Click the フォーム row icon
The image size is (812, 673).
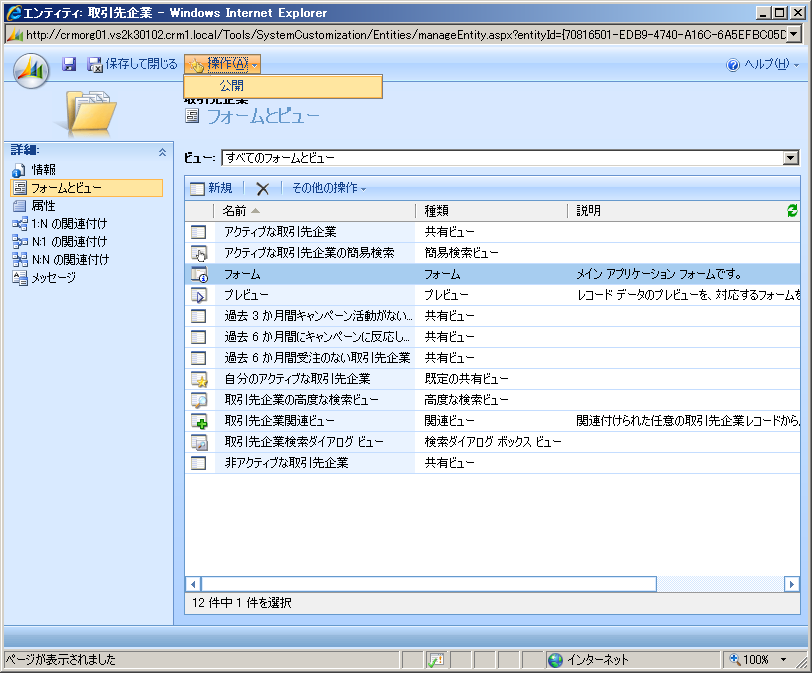click(199, 274)
